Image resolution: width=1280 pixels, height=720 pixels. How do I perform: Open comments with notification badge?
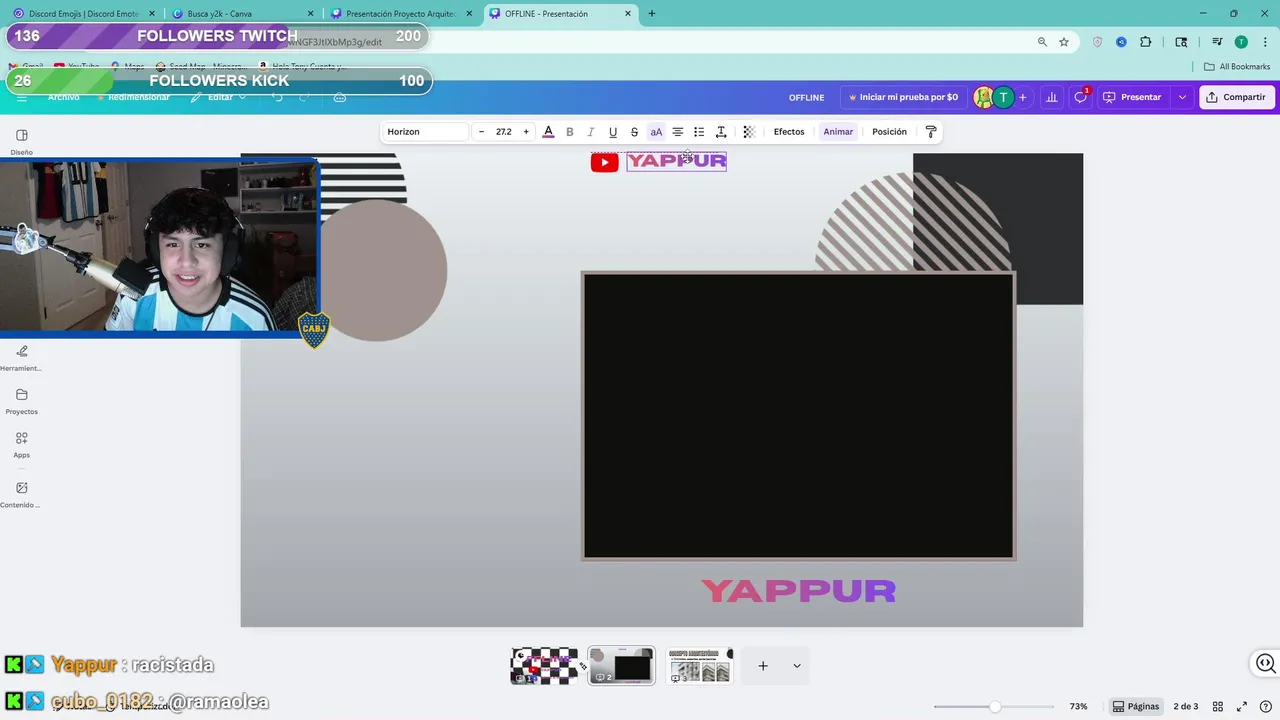point(1081,97)
